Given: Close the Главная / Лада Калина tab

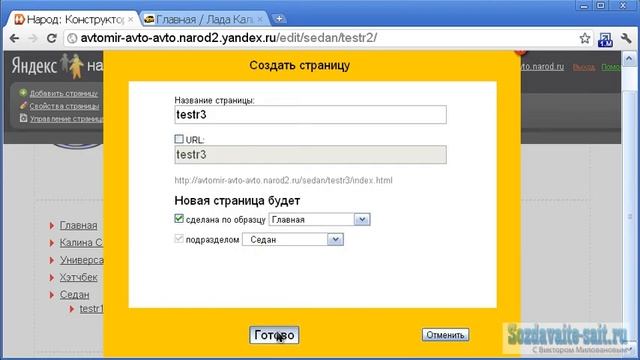Looking at the screenshot, I should click(260, 19).
